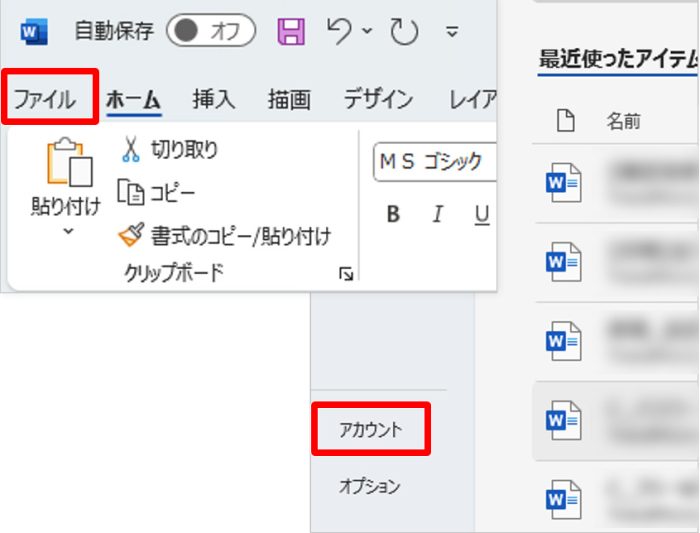700x533 pixels.
Task: Open the Paste options dropdown arrow
Action: pyautogui.click(x=68, y=231)
